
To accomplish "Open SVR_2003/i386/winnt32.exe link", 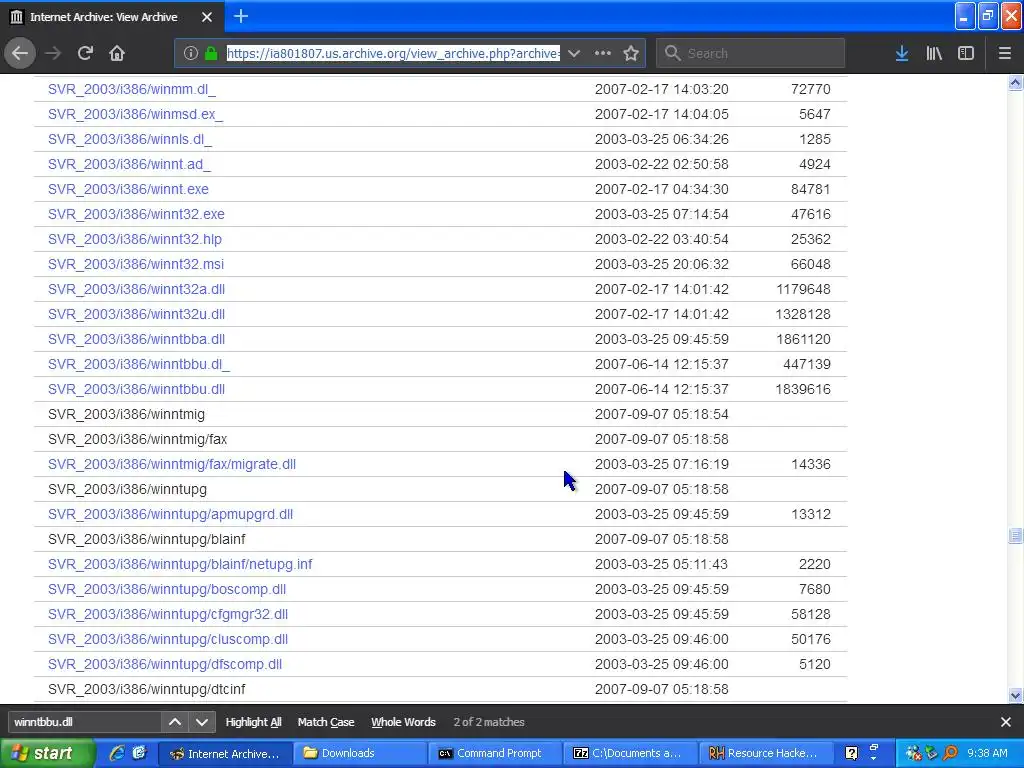I will point(136,214).
